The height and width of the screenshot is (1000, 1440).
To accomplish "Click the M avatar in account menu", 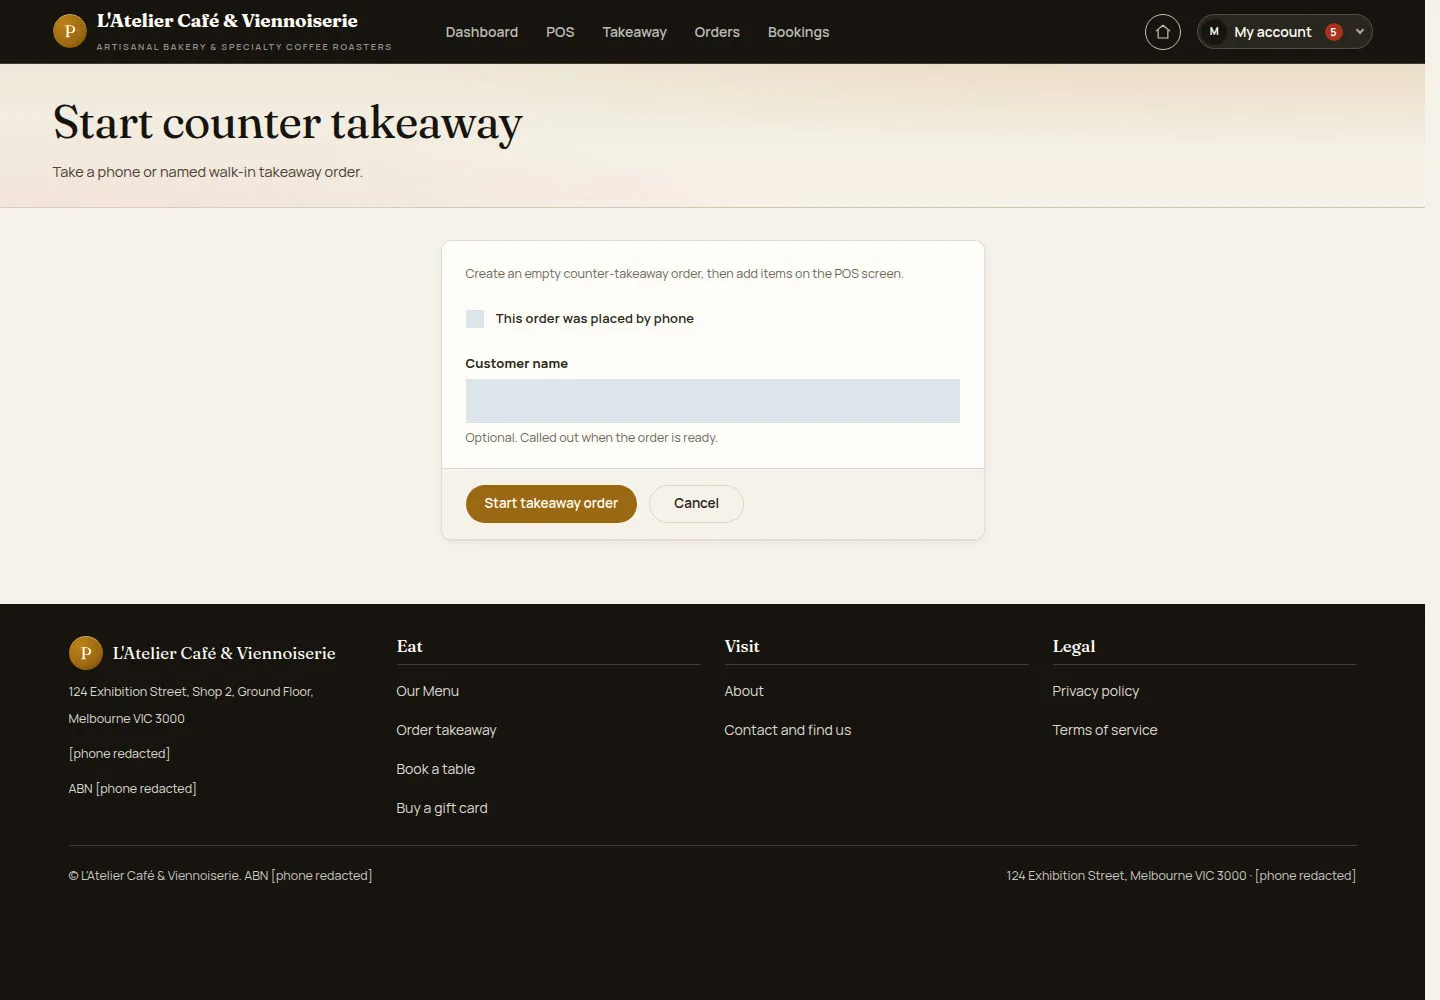I will pos(1214,32).
